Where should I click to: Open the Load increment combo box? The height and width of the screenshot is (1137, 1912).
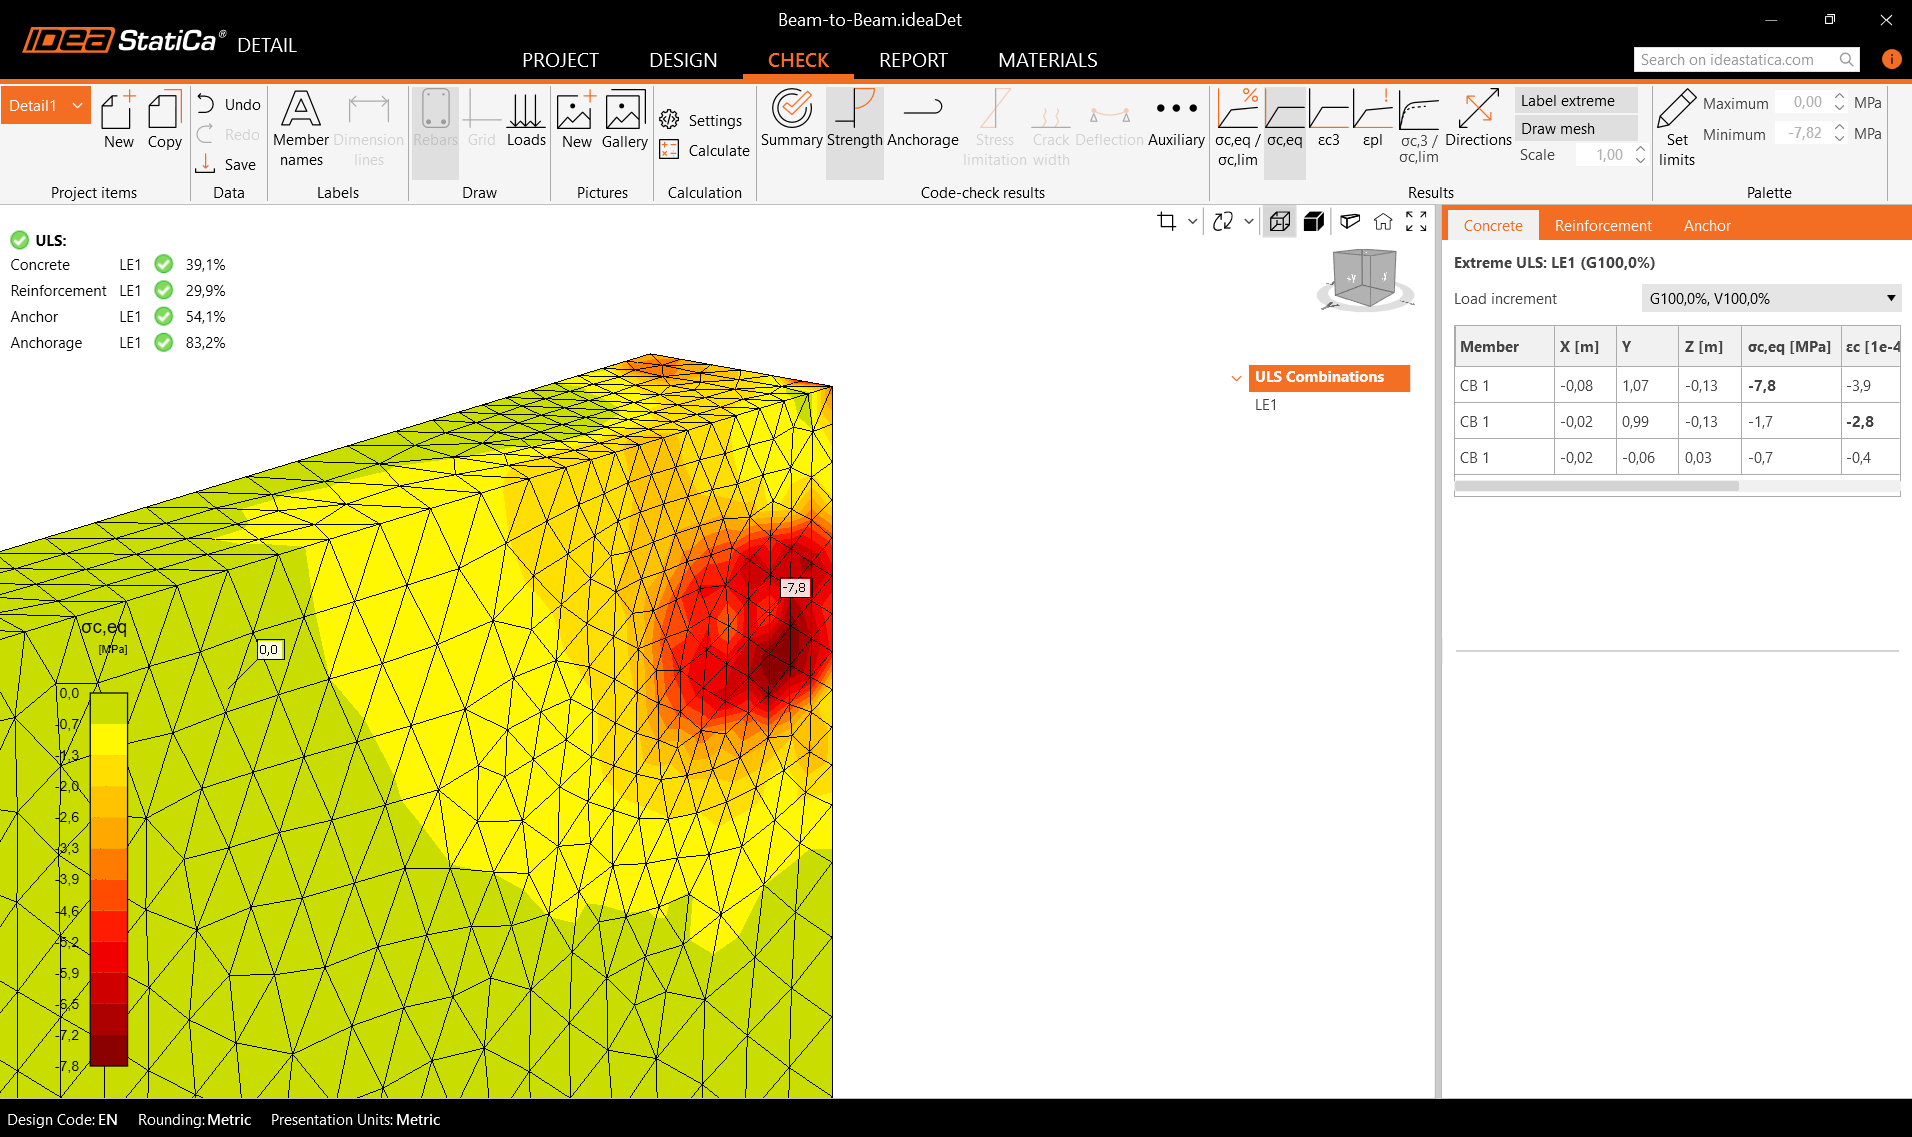point(1771,298)
